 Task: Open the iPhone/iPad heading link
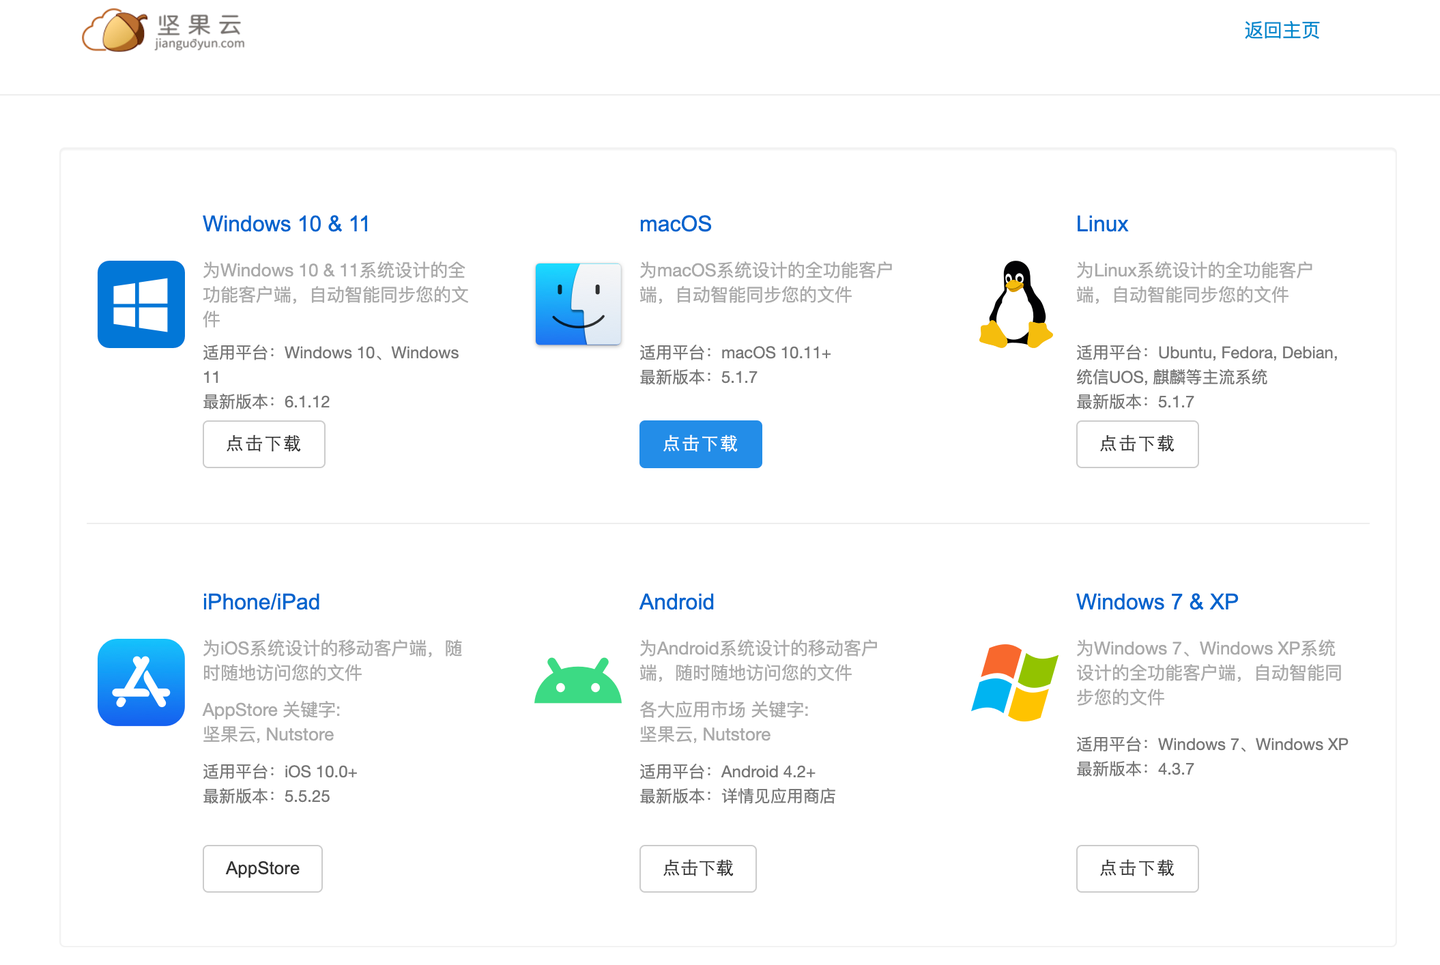[261, 602]
